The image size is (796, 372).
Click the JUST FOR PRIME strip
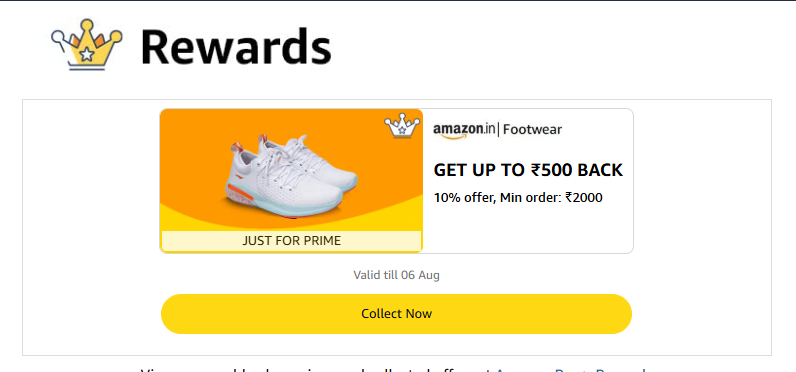pos(291,241)
